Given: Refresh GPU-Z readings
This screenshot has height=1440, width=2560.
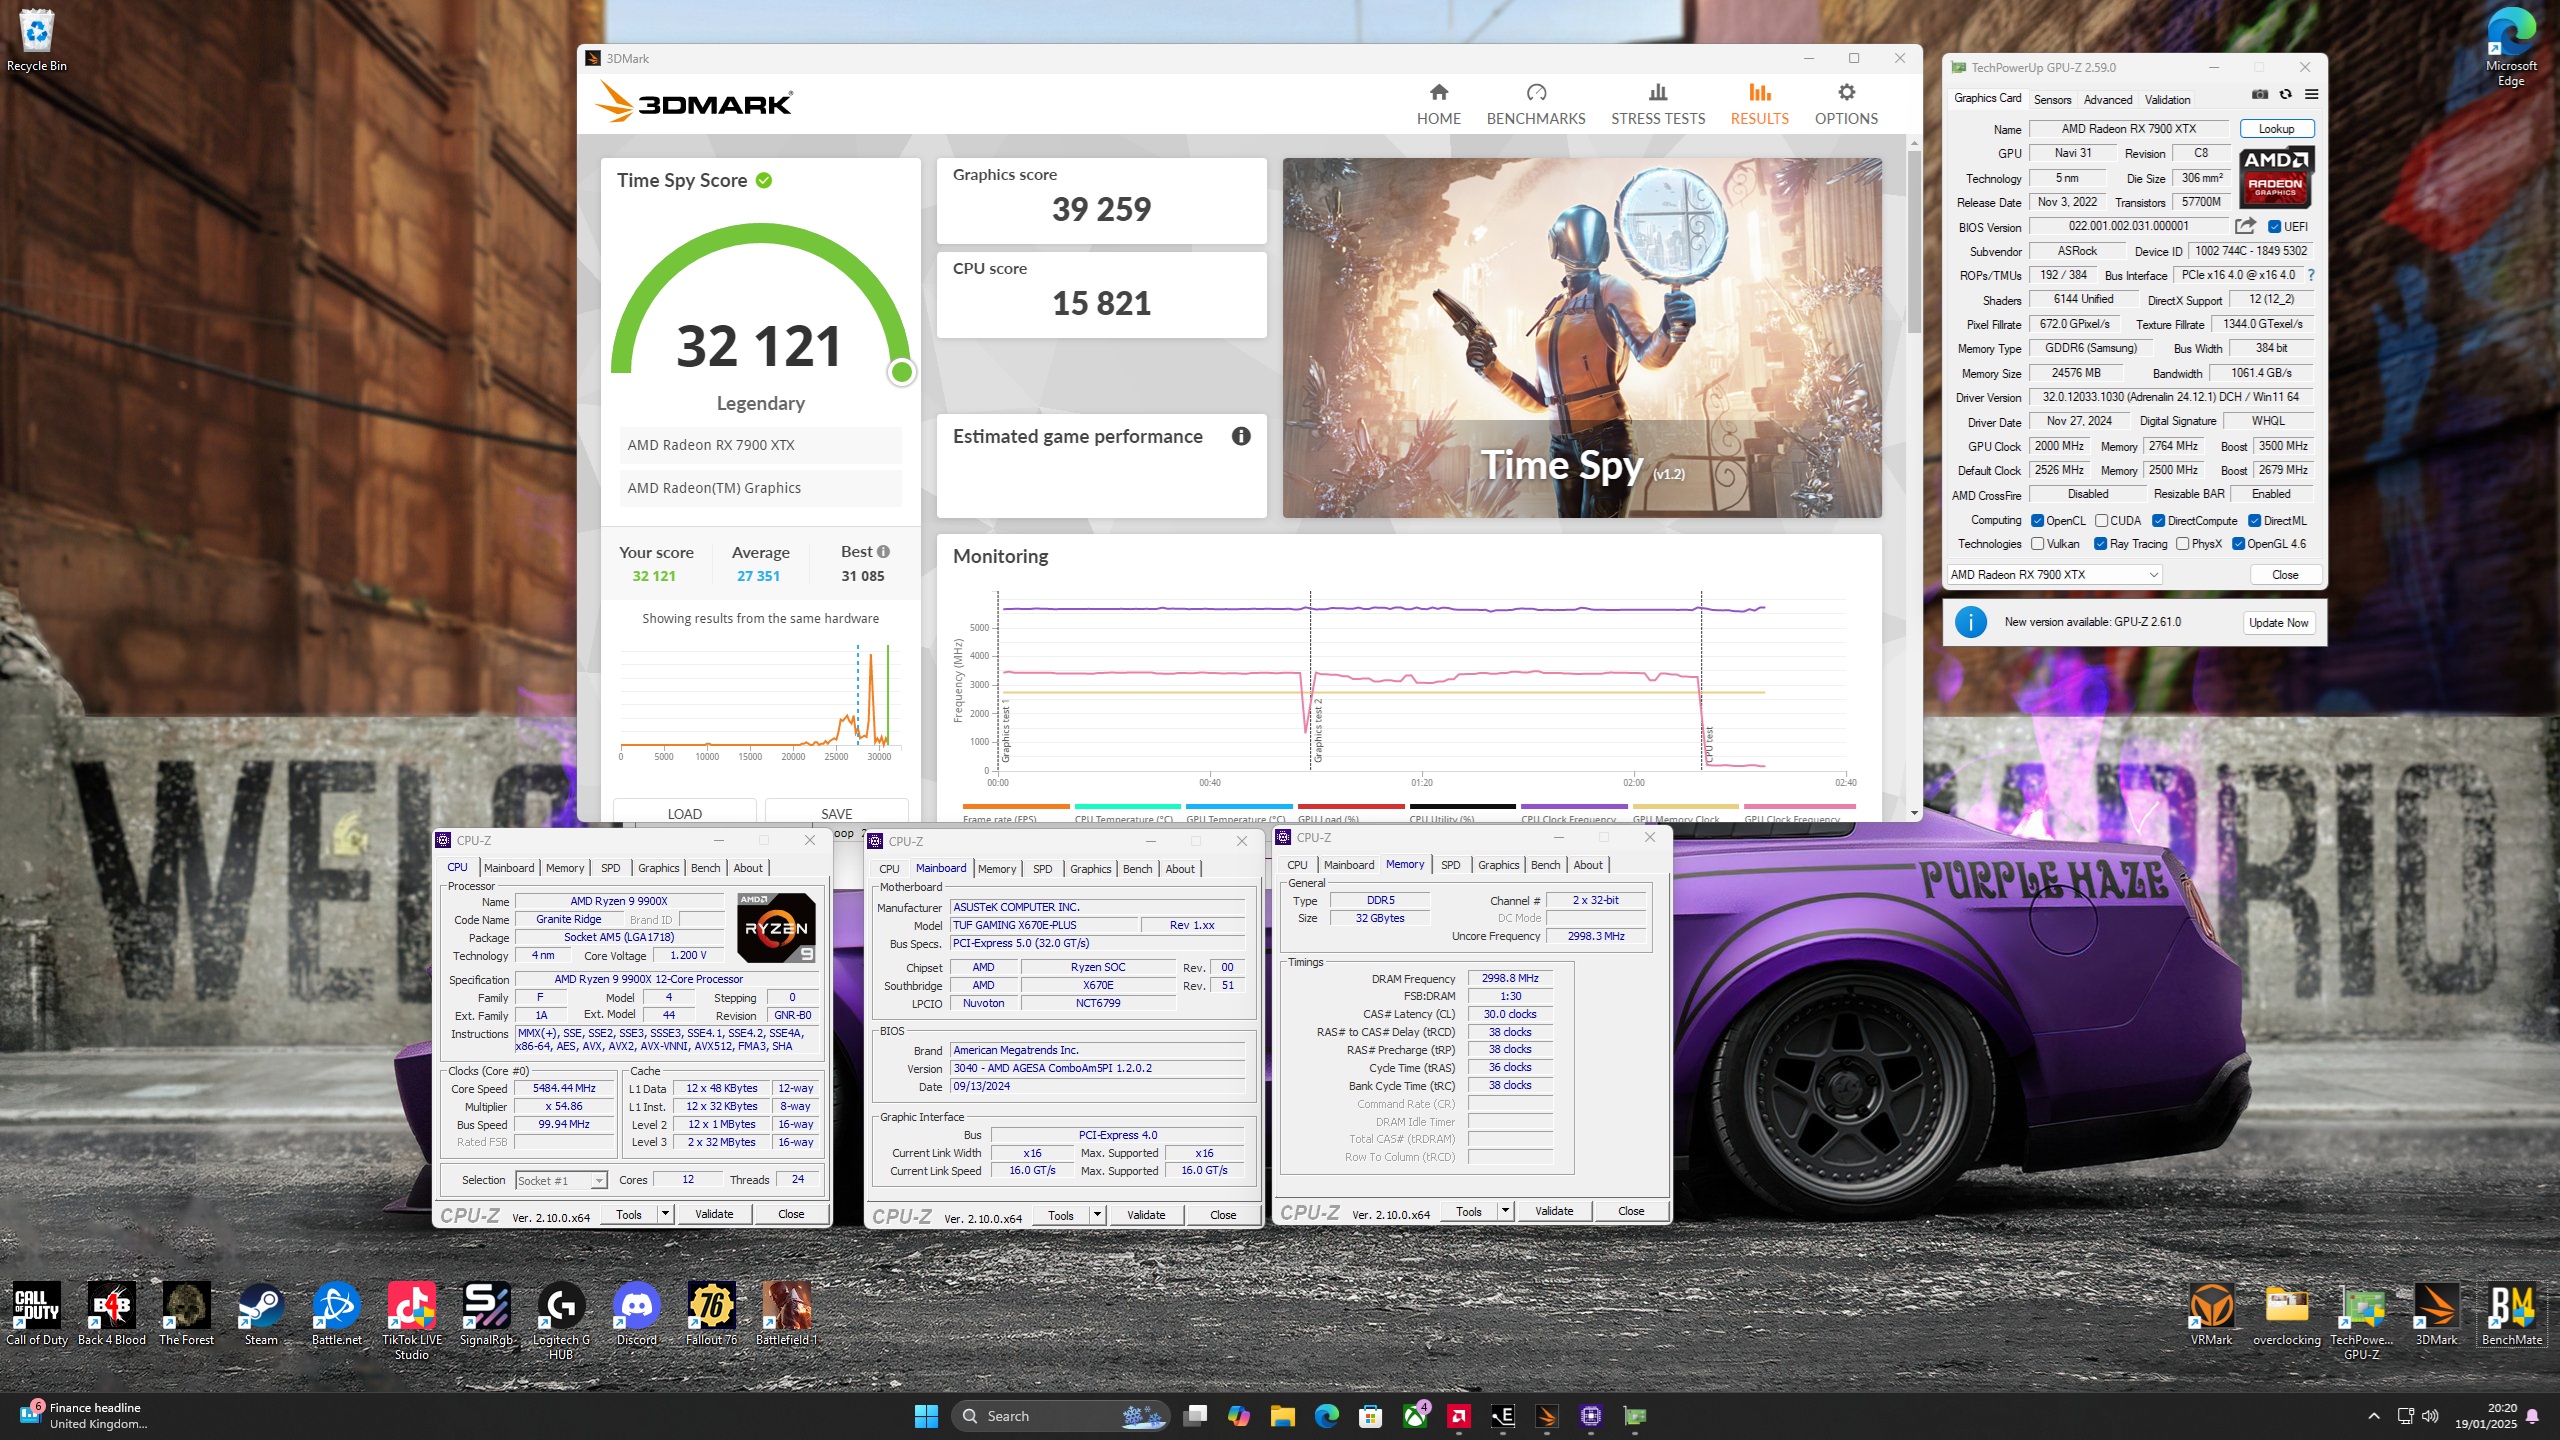Looking at the screenshot, I should click(x=2285, y=94).
